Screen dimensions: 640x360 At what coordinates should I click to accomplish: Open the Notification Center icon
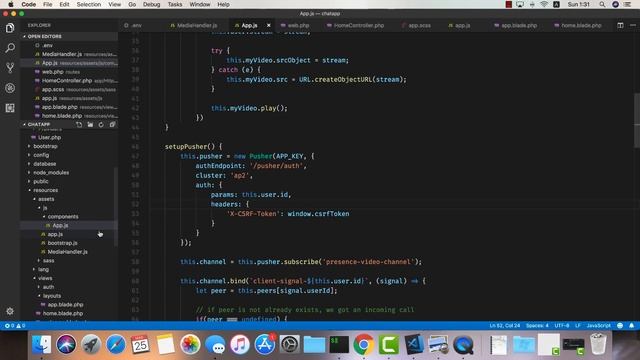pyautogui.click(x=628, y=4)
